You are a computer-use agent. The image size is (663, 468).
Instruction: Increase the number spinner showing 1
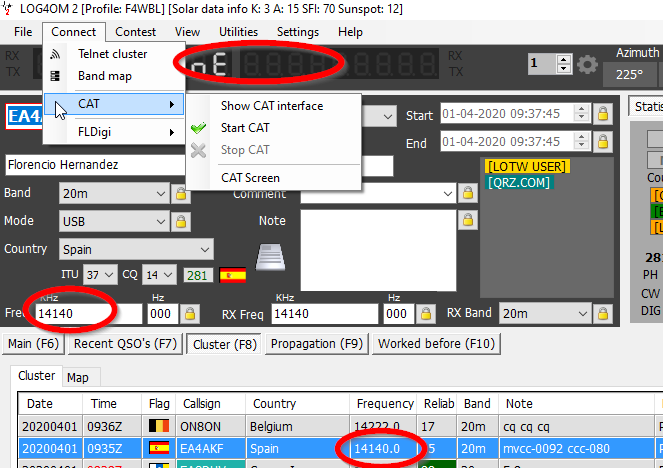click(x=563, y=60)
